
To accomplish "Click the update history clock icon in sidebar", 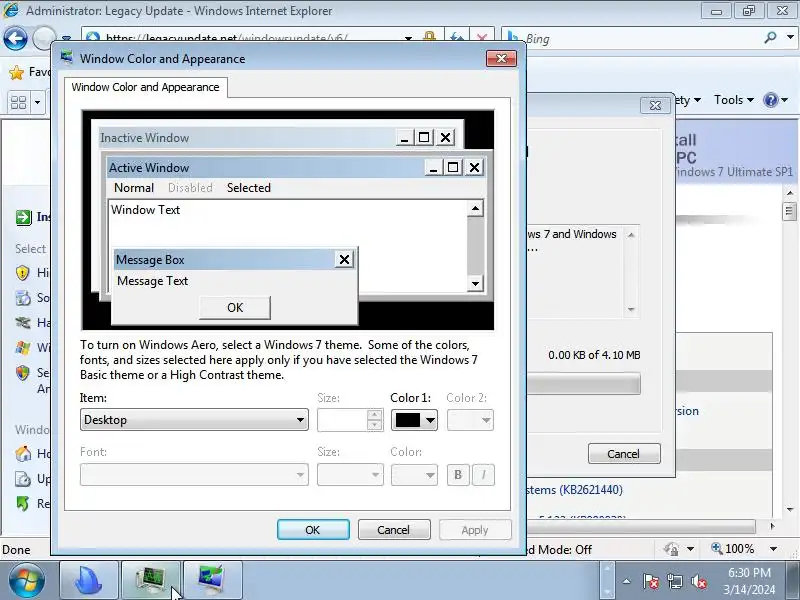I will [23, 479].
